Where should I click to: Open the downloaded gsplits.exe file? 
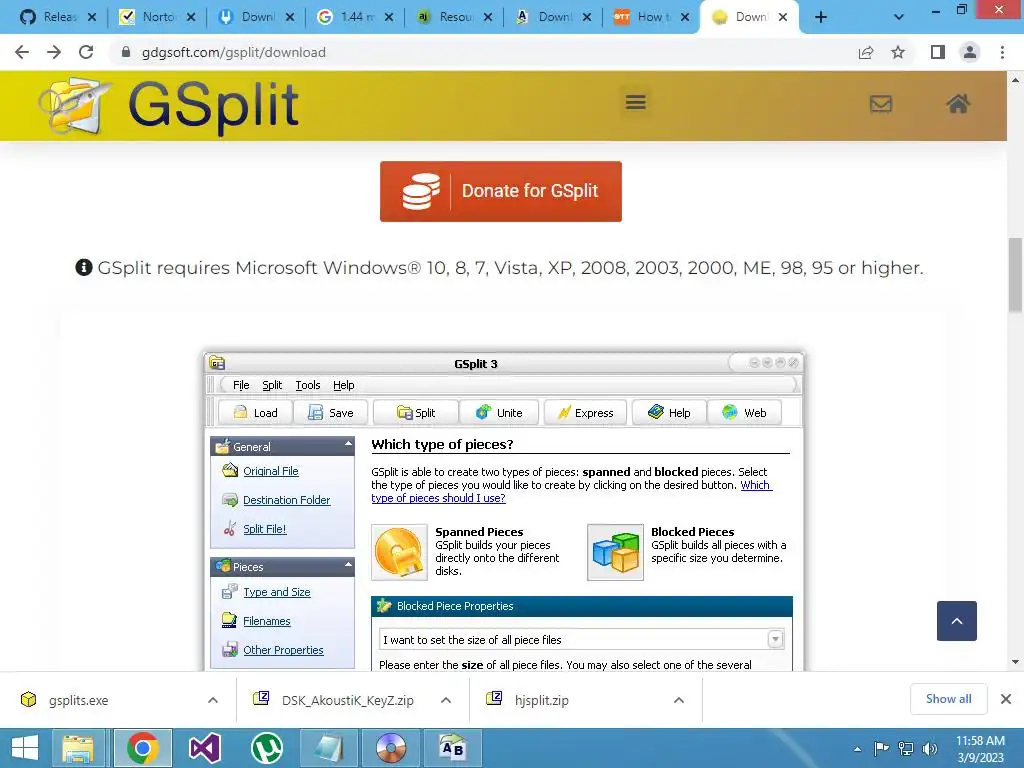pos(78,700)
